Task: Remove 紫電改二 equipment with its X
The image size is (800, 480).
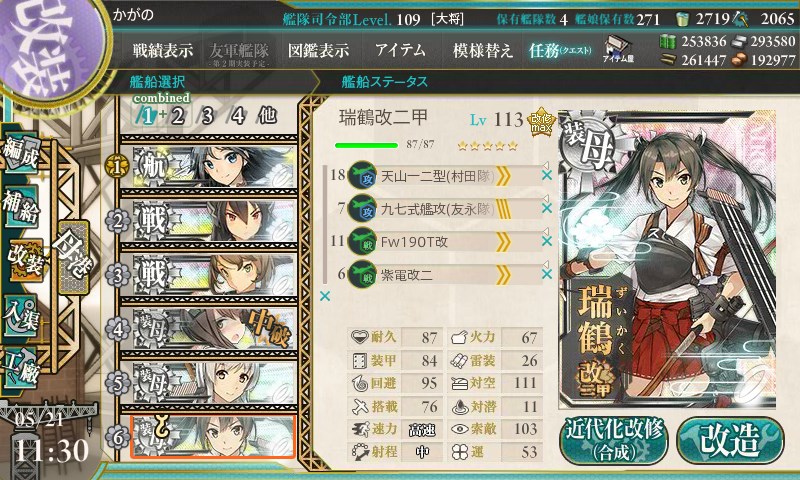Action: click(x=547, y=274)
